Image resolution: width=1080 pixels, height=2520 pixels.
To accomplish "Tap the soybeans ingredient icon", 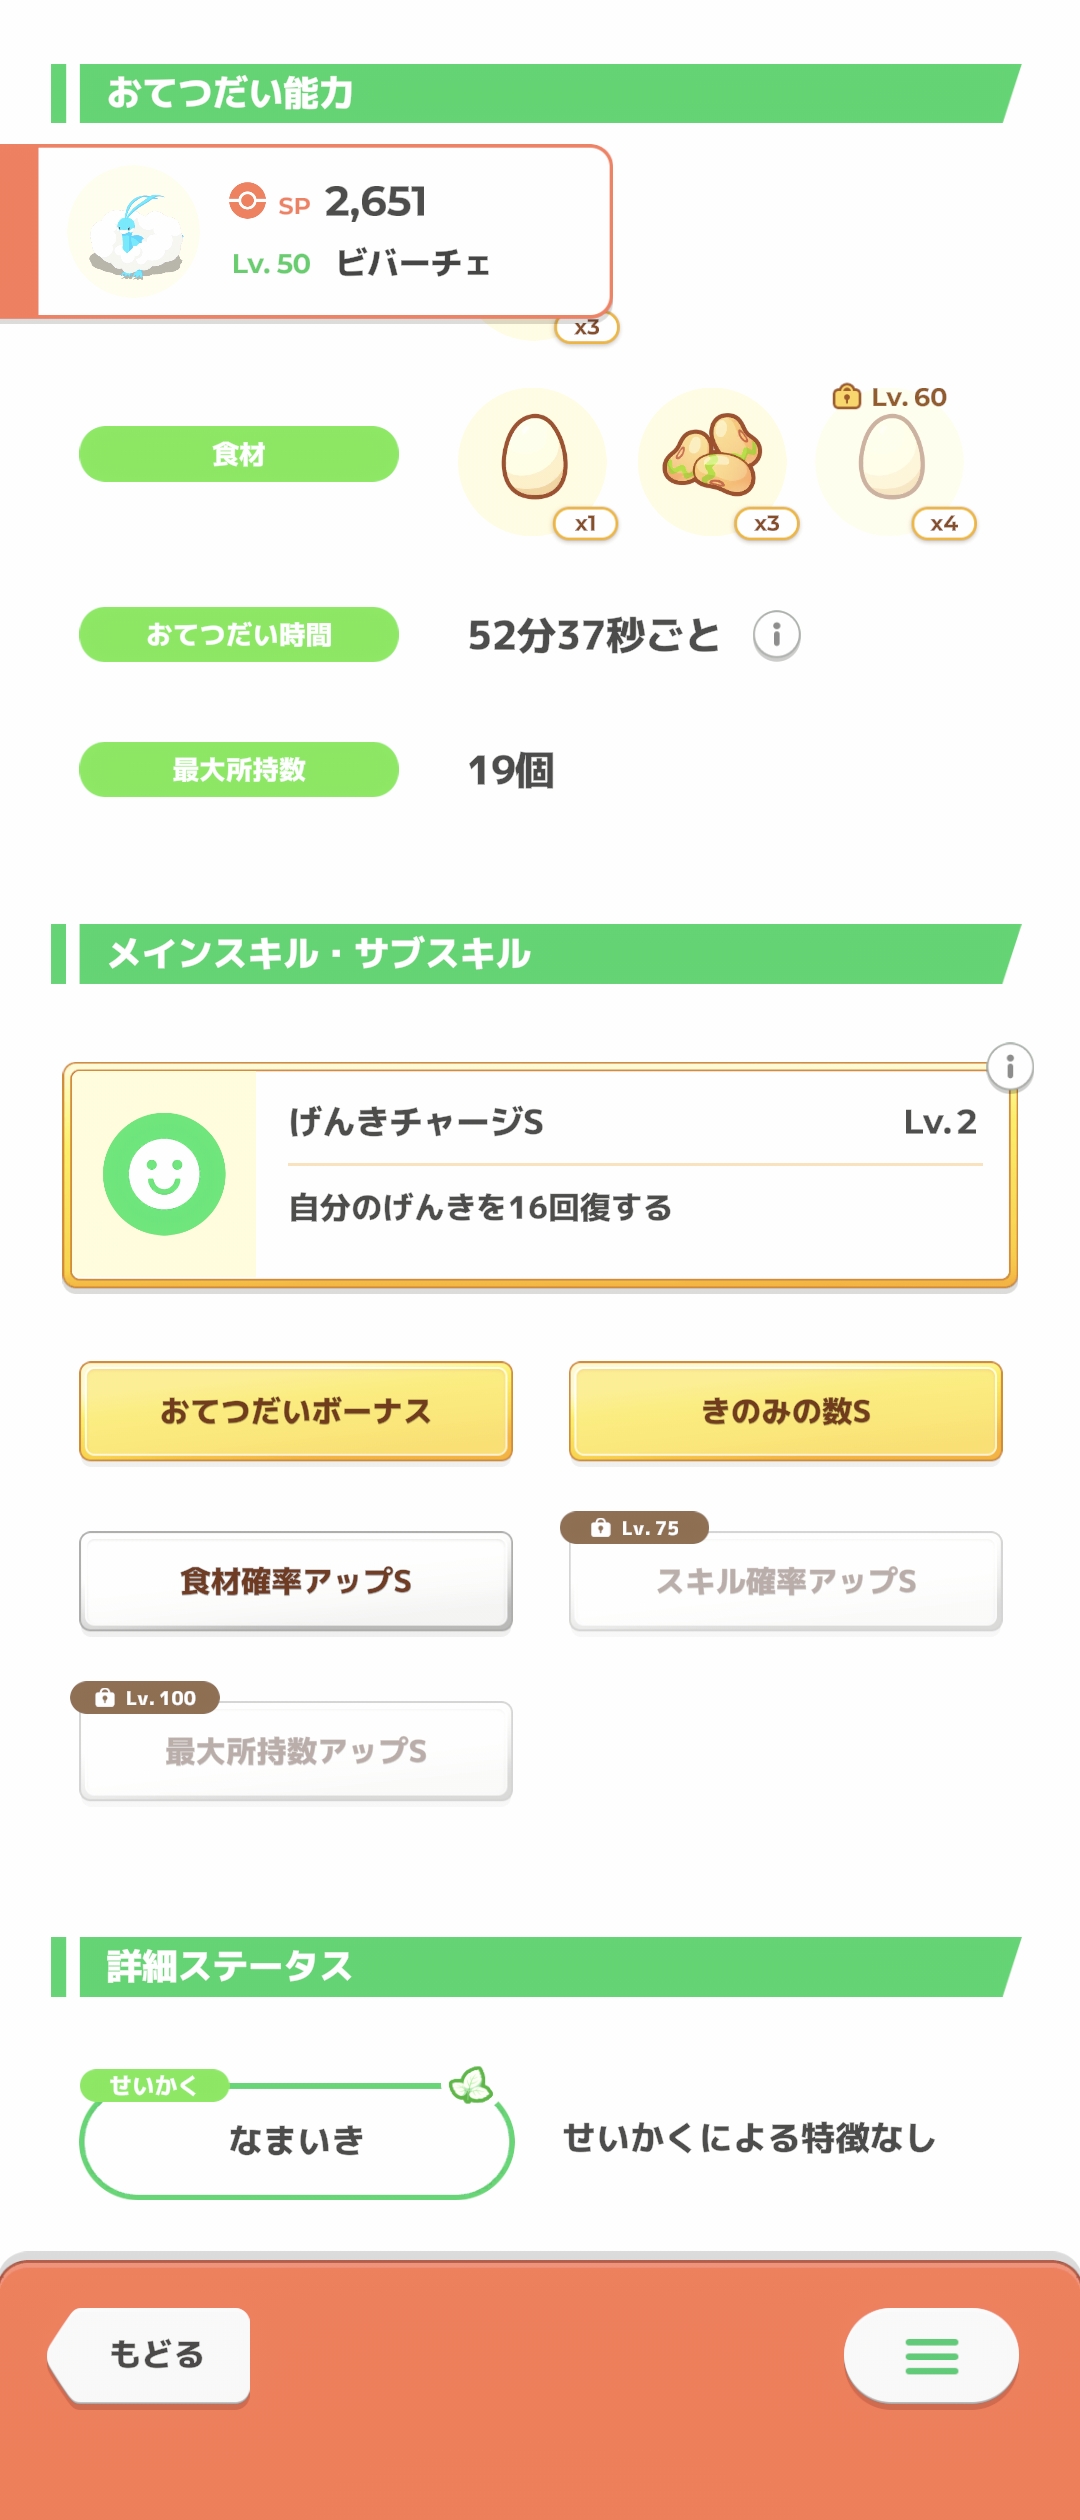I will (712, 459).
